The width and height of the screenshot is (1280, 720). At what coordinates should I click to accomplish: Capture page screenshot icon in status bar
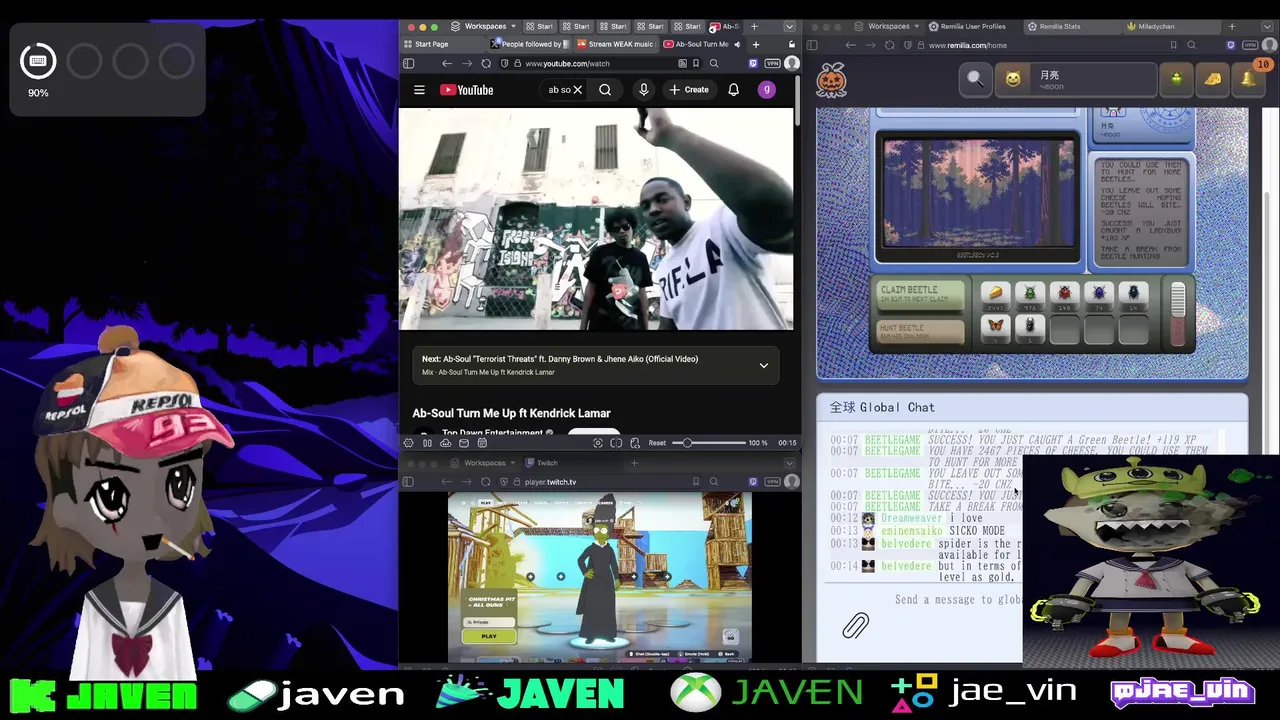(x=598, y=443)
